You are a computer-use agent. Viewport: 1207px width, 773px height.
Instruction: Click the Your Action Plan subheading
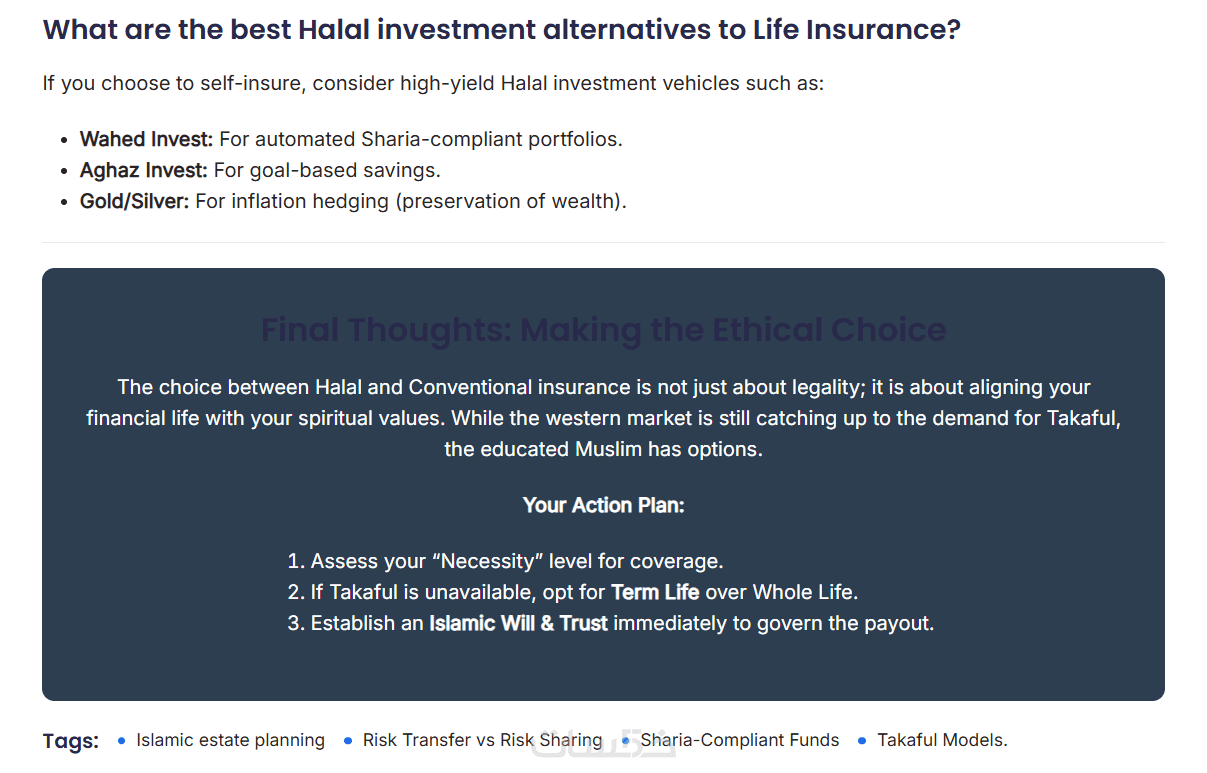pyautogui.click(x=603, y=505)
